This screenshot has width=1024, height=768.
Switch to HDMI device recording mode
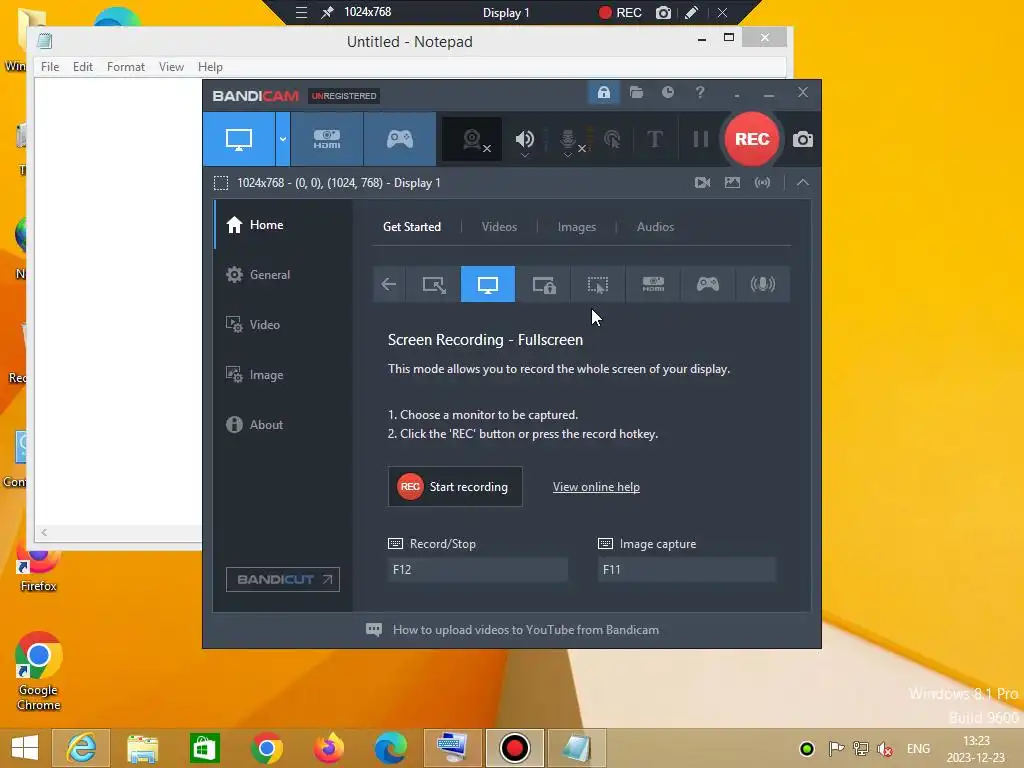coord(327,139)
